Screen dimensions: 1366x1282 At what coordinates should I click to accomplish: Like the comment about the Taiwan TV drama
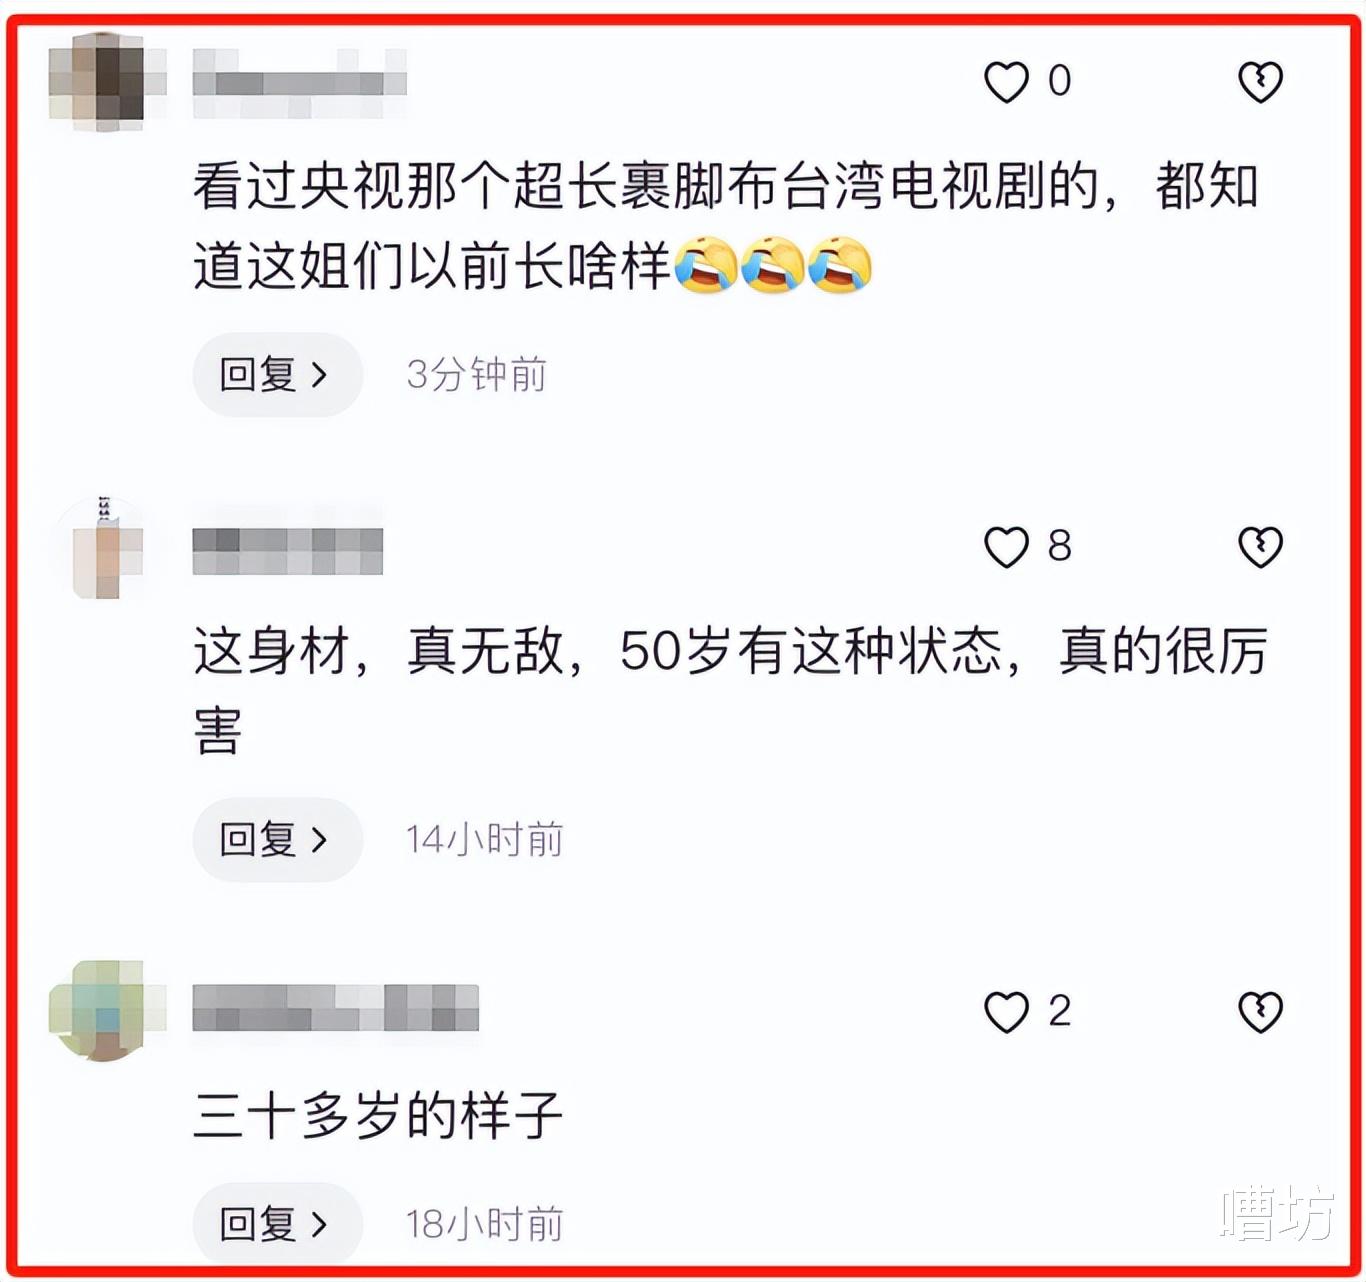1006,82
